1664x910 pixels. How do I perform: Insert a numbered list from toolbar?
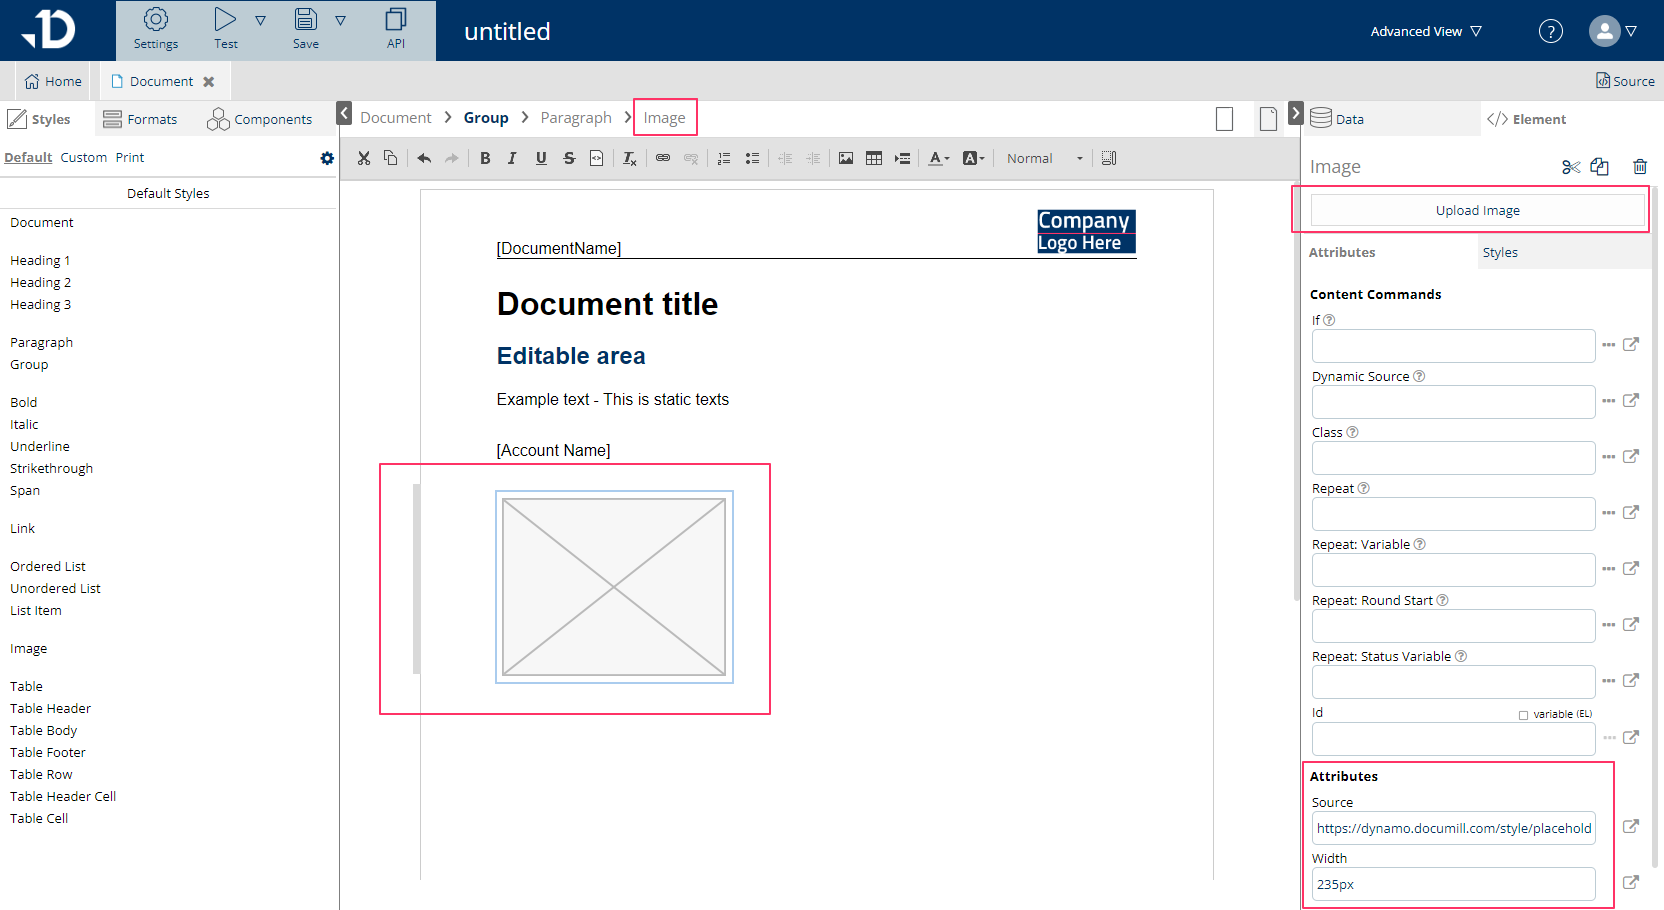[724, 158]
